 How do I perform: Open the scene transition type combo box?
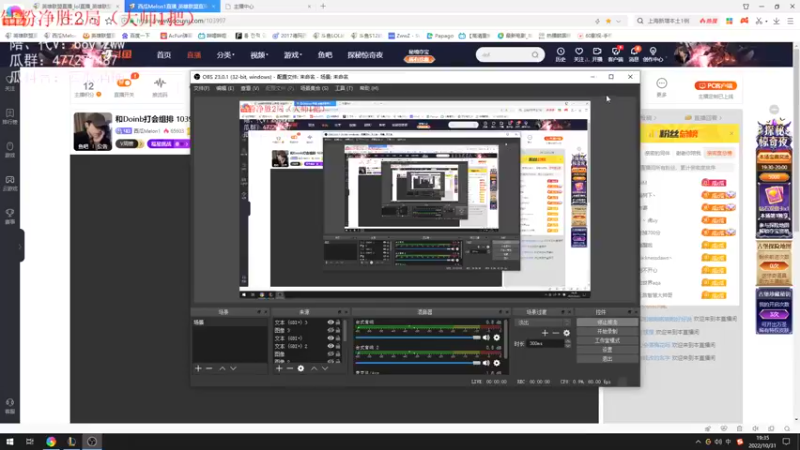543,322
